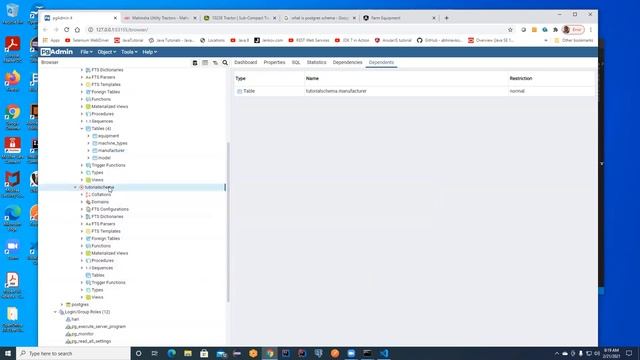Collapse the Tables (4) node
Viewport: 640px width, 360px height.
coord(82,129)
